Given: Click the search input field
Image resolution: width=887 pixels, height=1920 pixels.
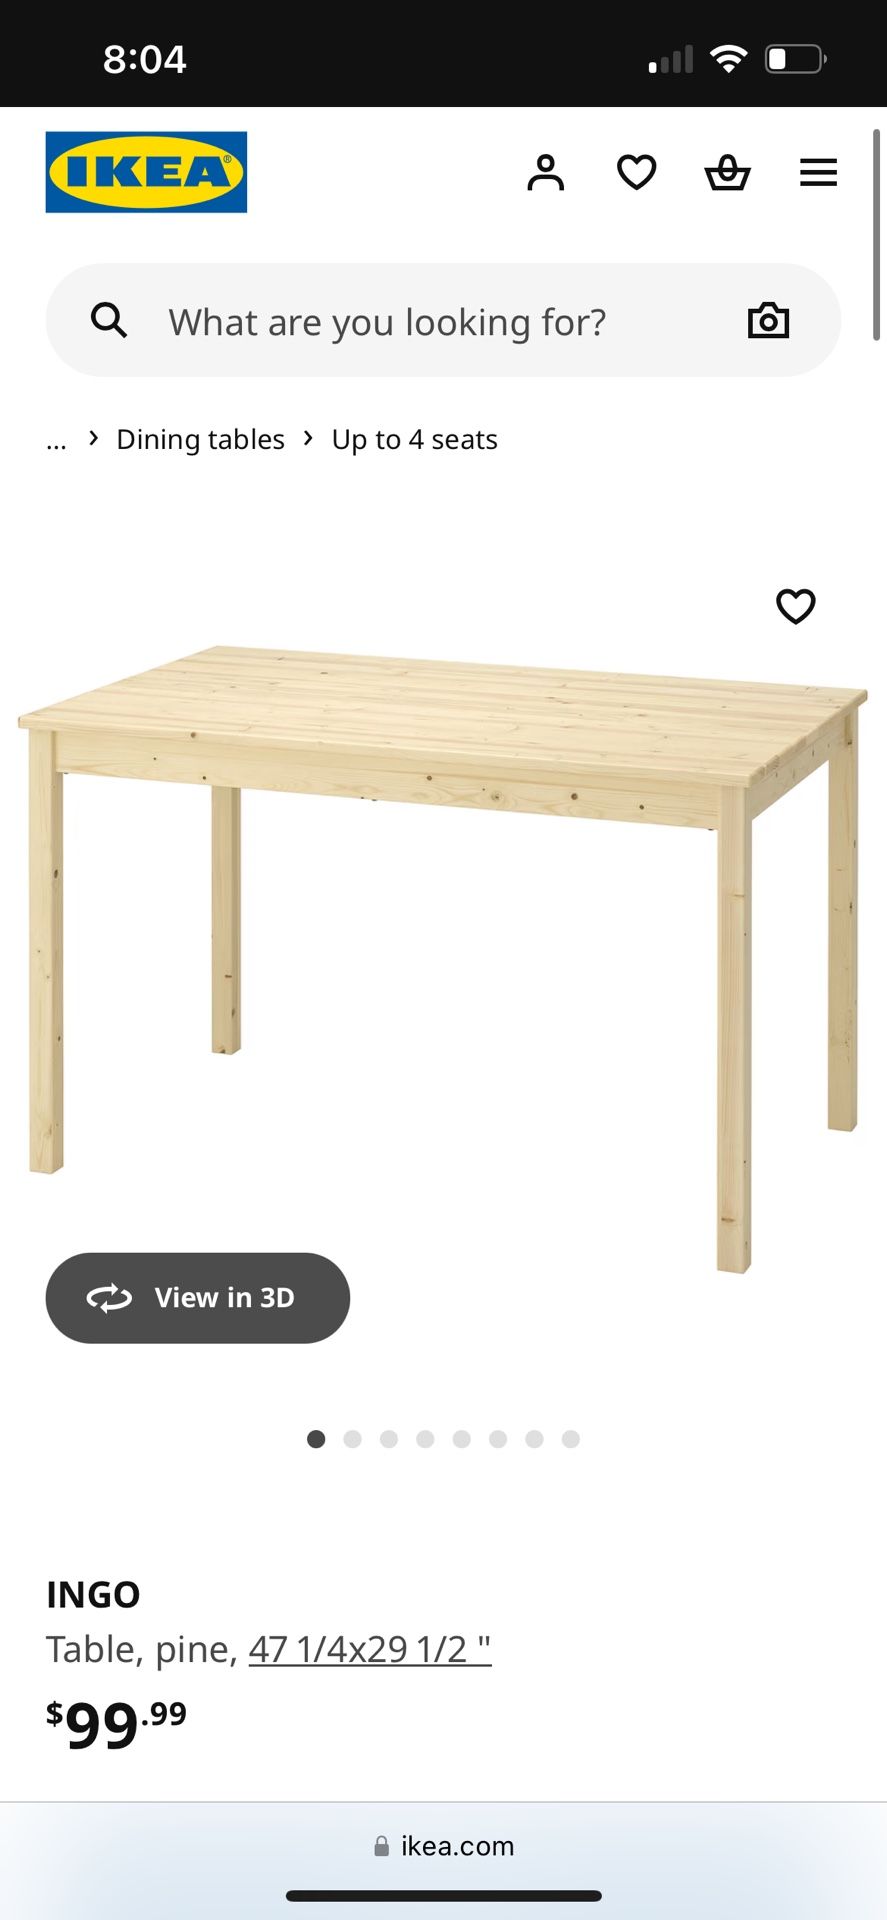Looking at the screenshot, I should point(443,320).
